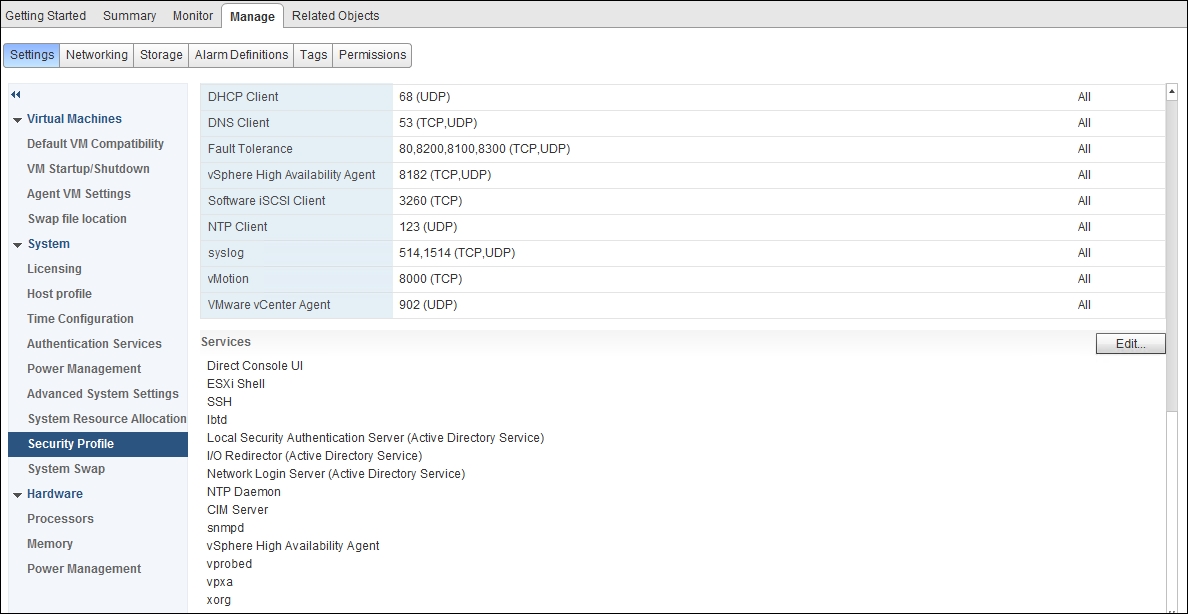Collapse the Hardware section
This screenshot has width=1188, height=614.
coord(17,495)
